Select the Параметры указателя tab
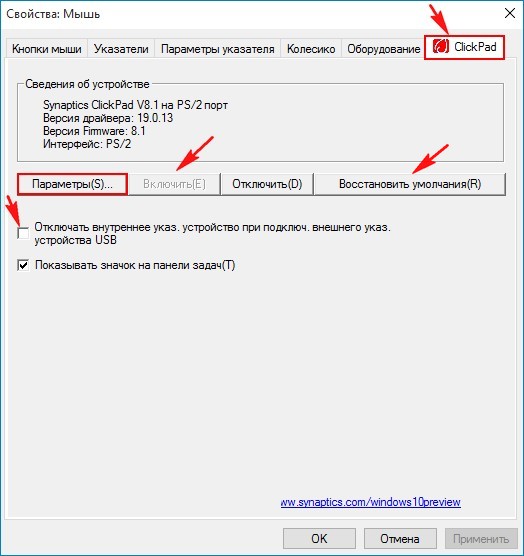Viewport: 524px width, 556px height. click(x=217, y=49)
